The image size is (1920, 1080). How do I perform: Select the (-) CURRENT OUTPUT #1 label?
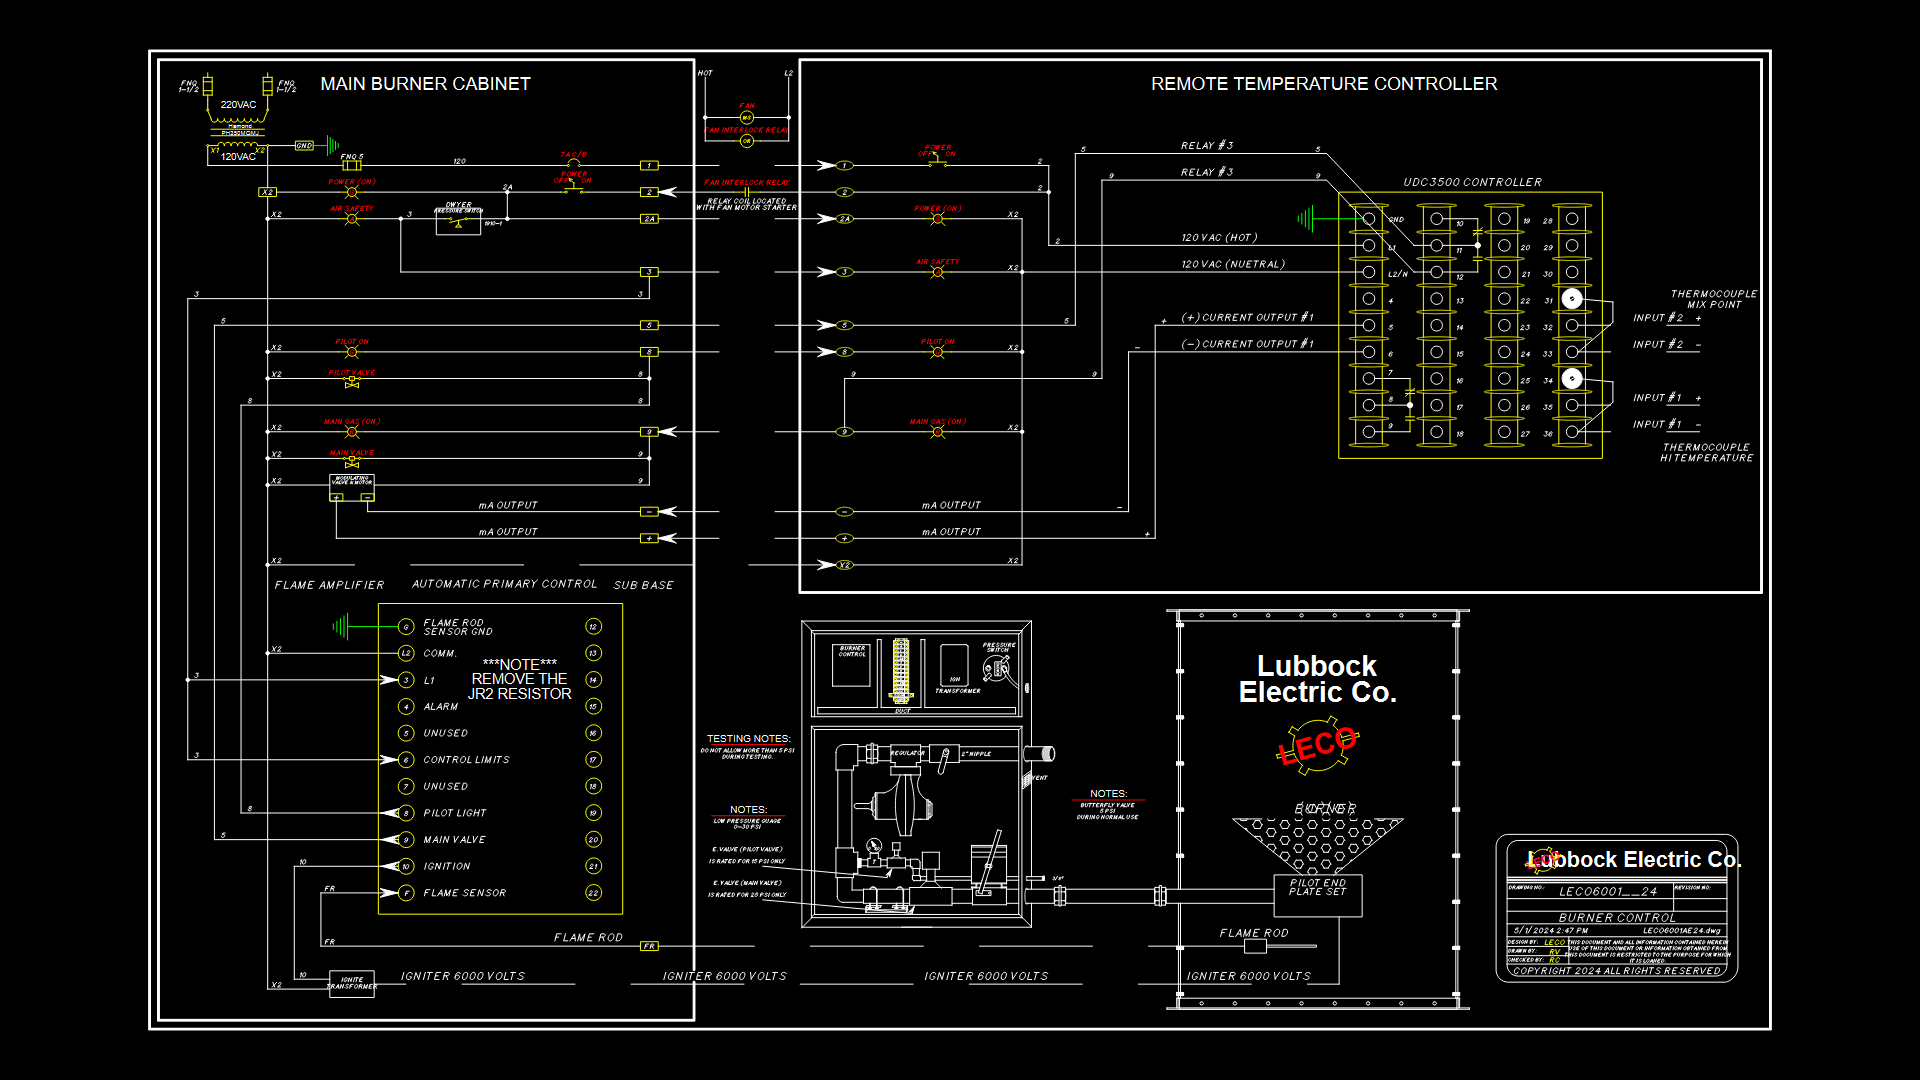point(1247,344)
